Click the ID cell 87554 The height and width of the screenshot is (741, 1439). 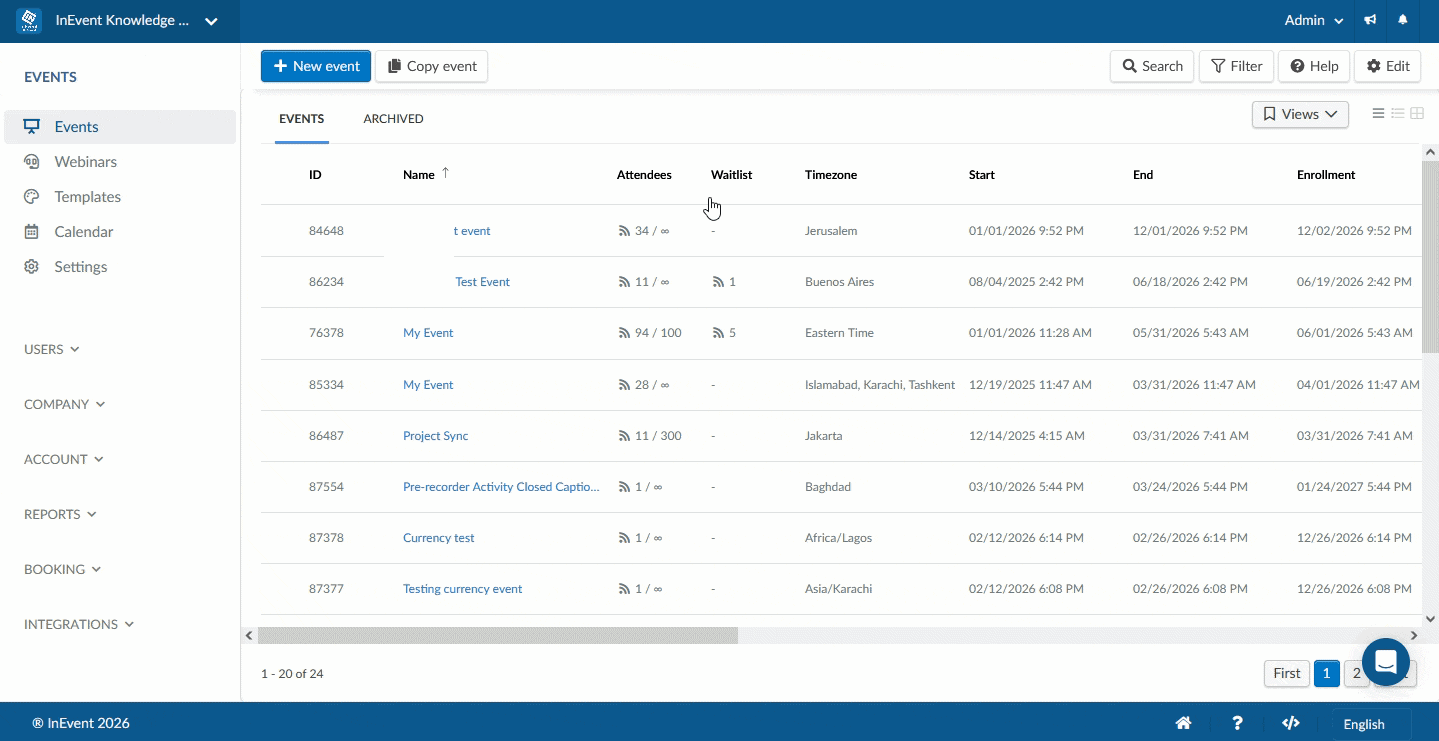click(x=326, y=487)
